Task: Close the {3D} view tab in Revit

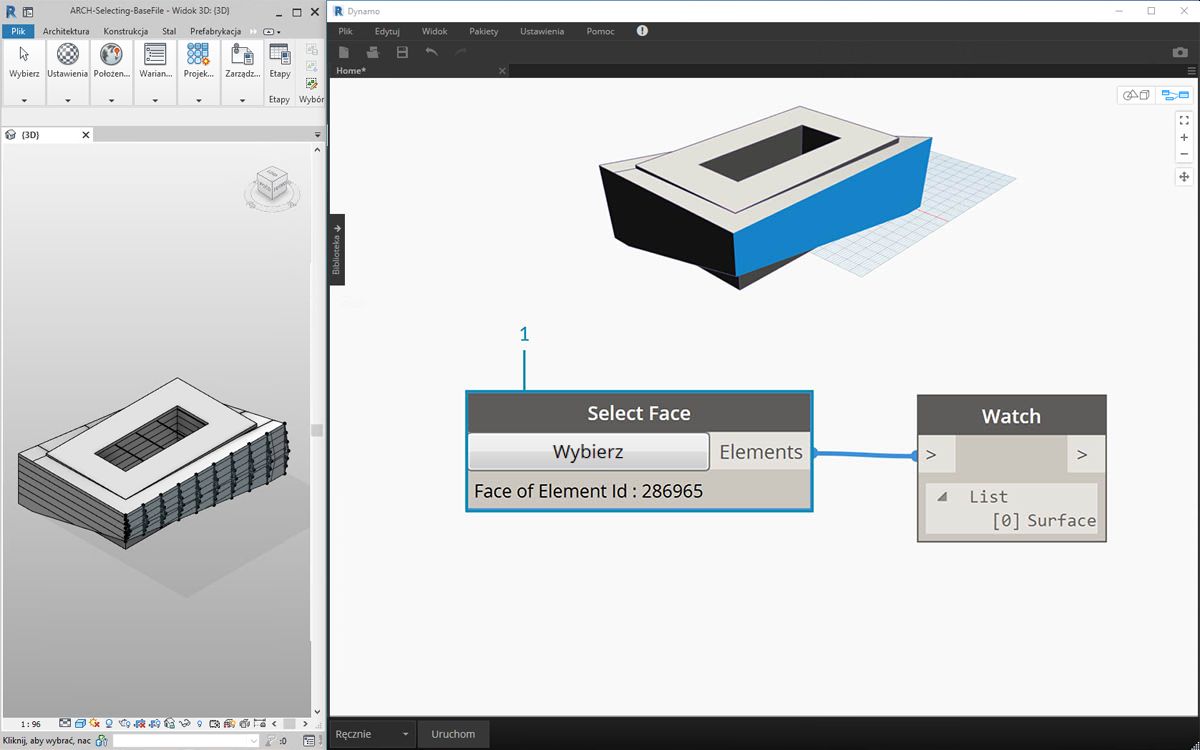Action: coord(86,134)
